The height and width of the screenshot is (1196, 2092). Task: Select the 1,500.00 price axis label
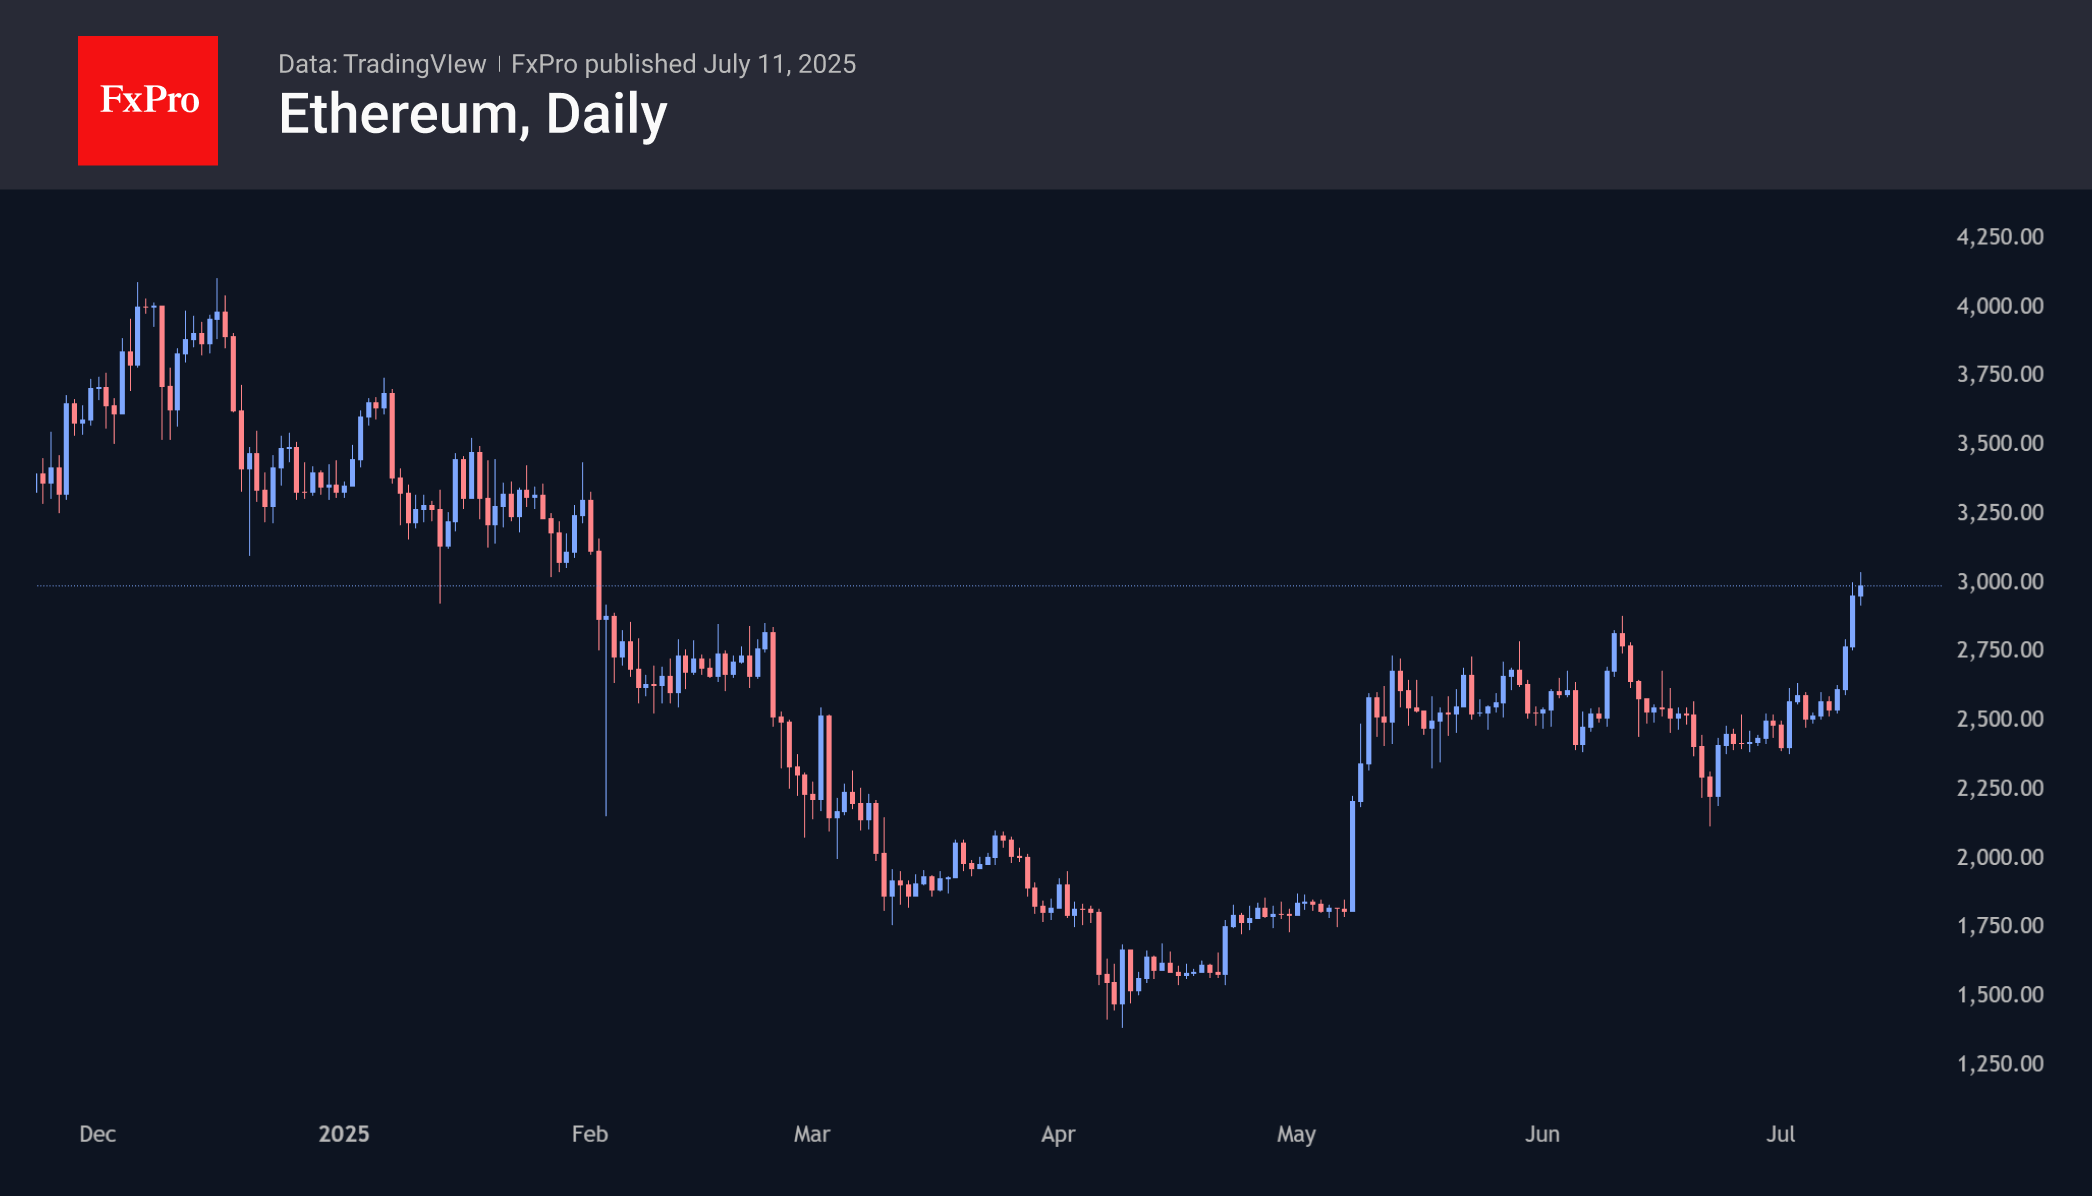[x=1999, y=995]
